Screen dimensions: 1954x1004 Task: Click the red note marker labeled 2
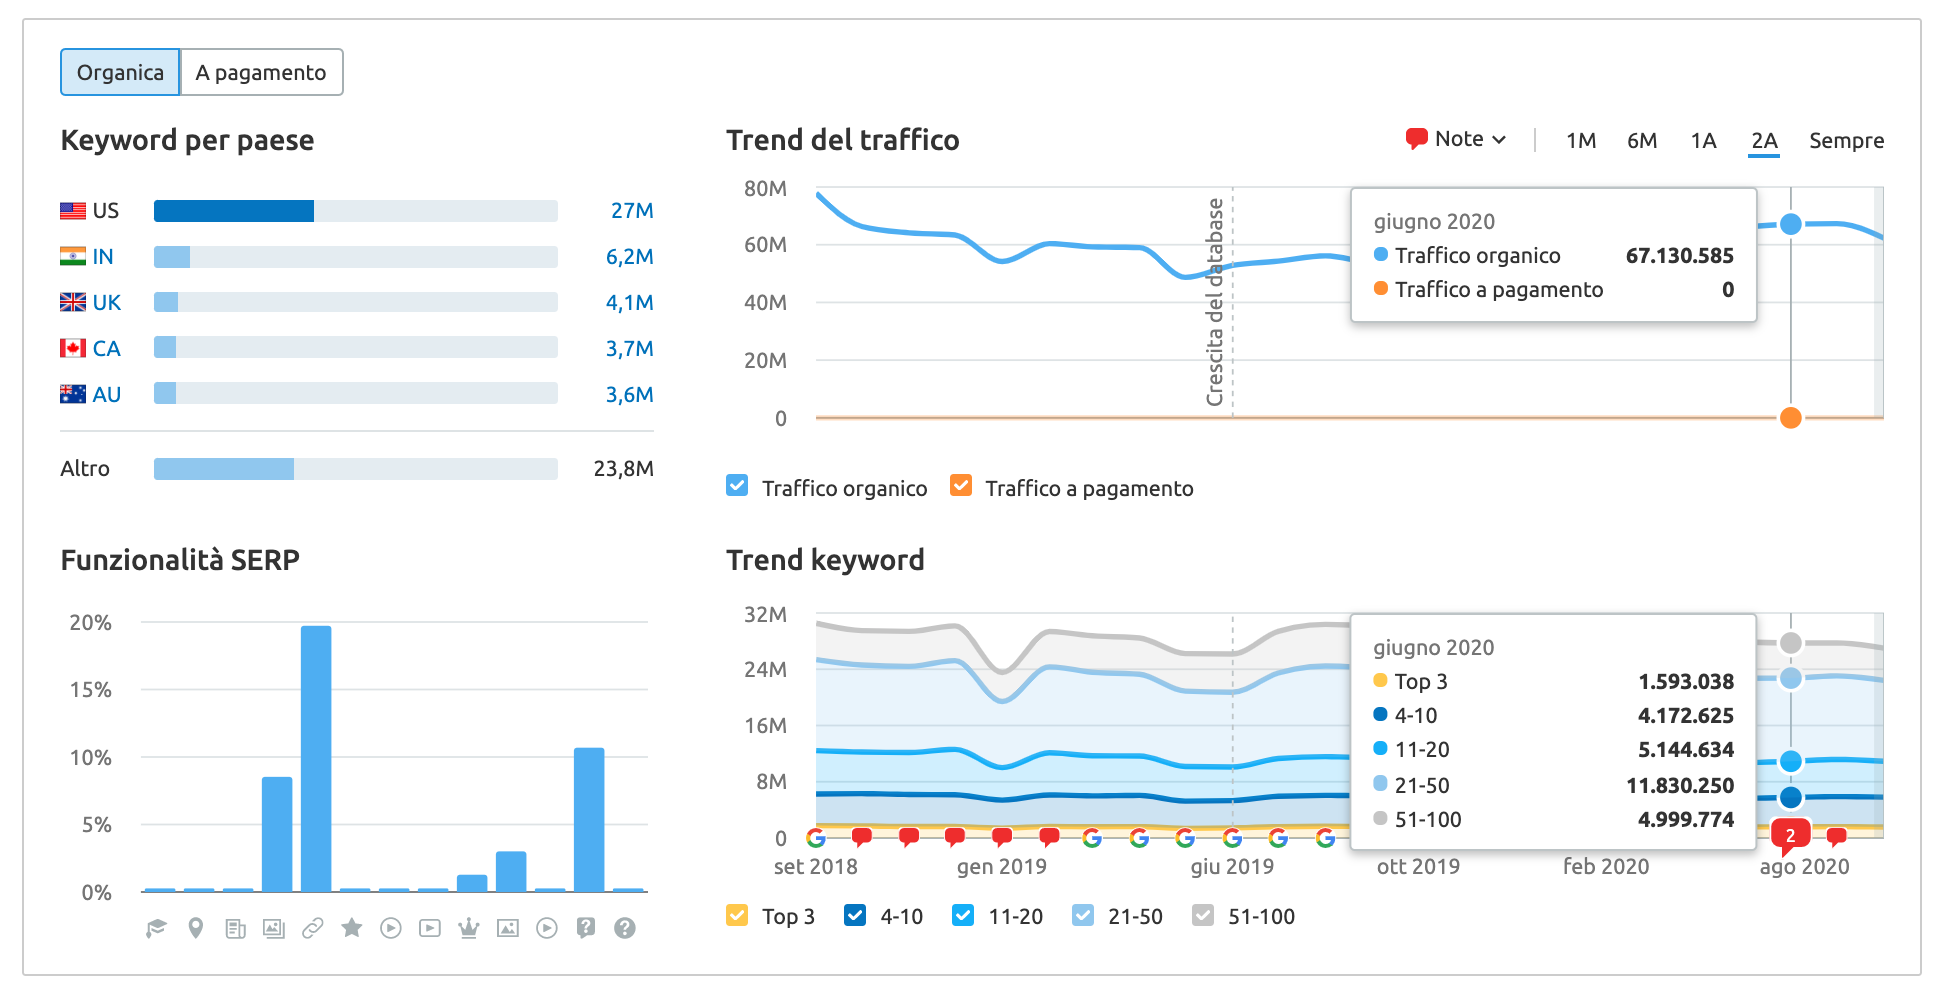[1790, 835]
